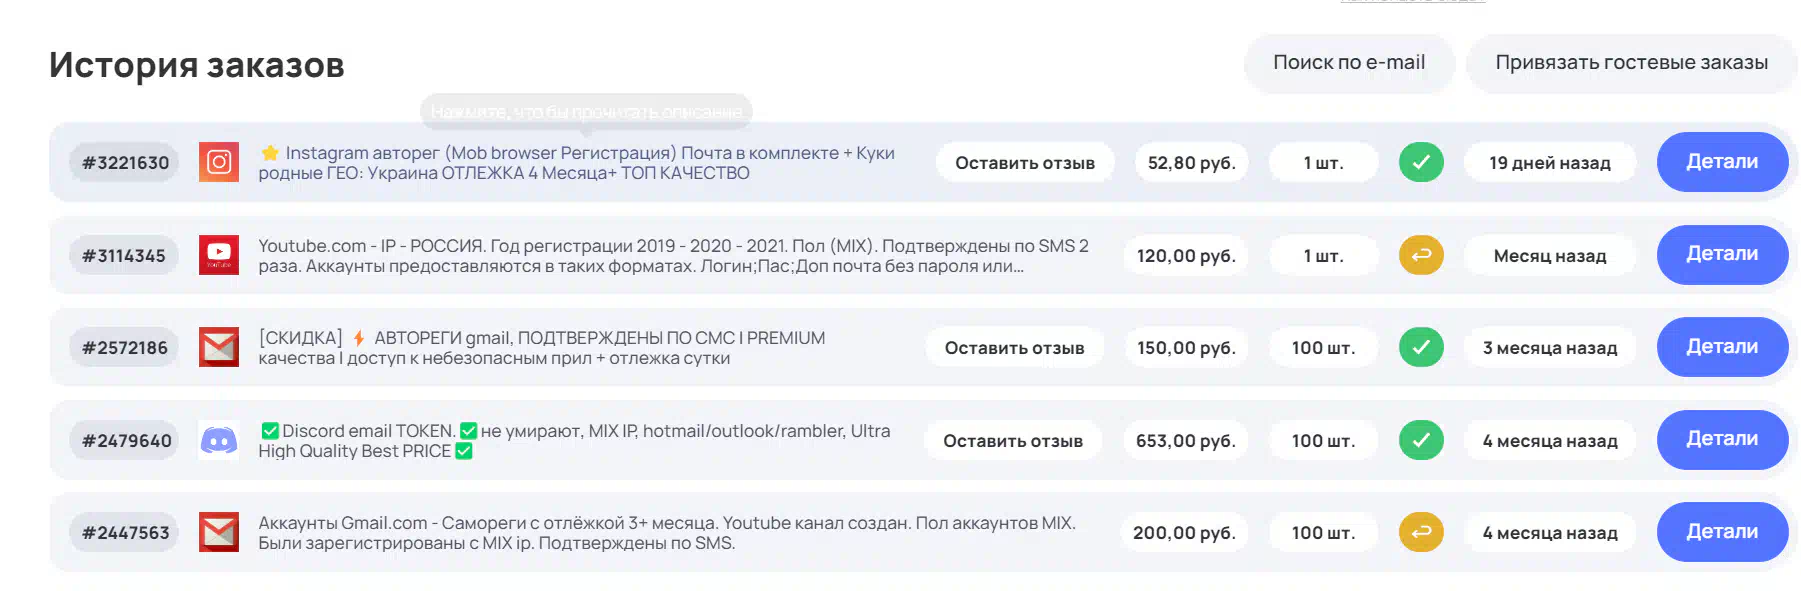Viewport: 1801px width, 591px height.
Task: Click the YouTube icon on order #3114345
Action: pyautogui.click(x=219, y=255)
